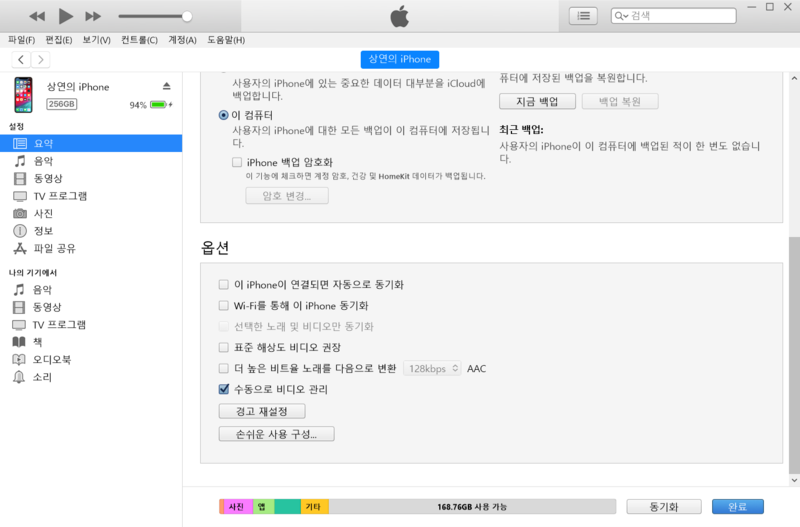Click the blue 완료 button
The image size is (800, 527).
(x=738, y=507)
